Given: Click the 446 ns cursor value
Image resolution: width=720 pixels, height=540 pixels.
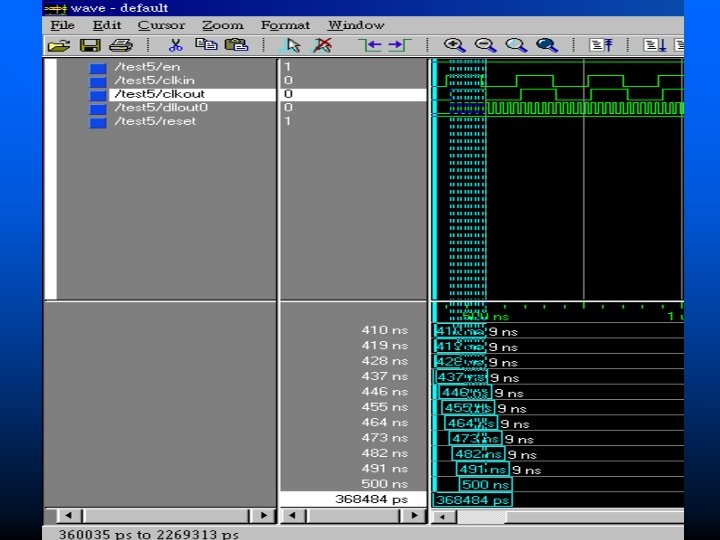Looking at the screenshot, I should pyautogui.click(x=384, y=392).
